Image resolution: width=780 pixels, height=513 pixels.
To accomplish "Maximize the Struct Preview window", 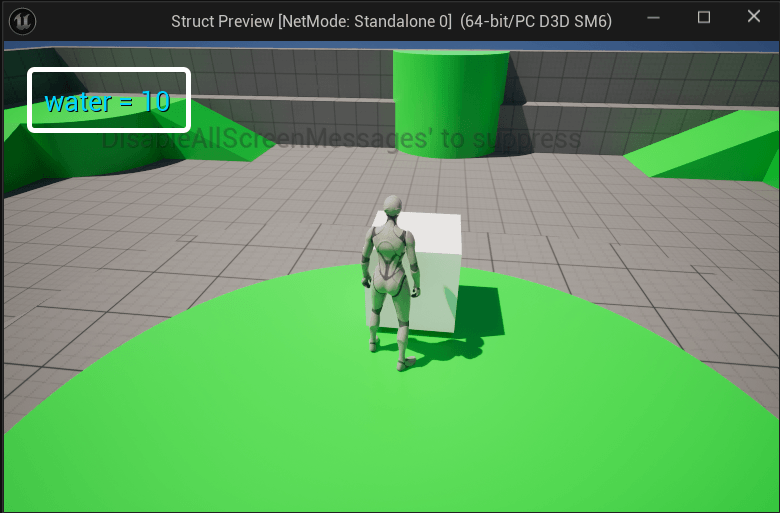I will (704, 18).
